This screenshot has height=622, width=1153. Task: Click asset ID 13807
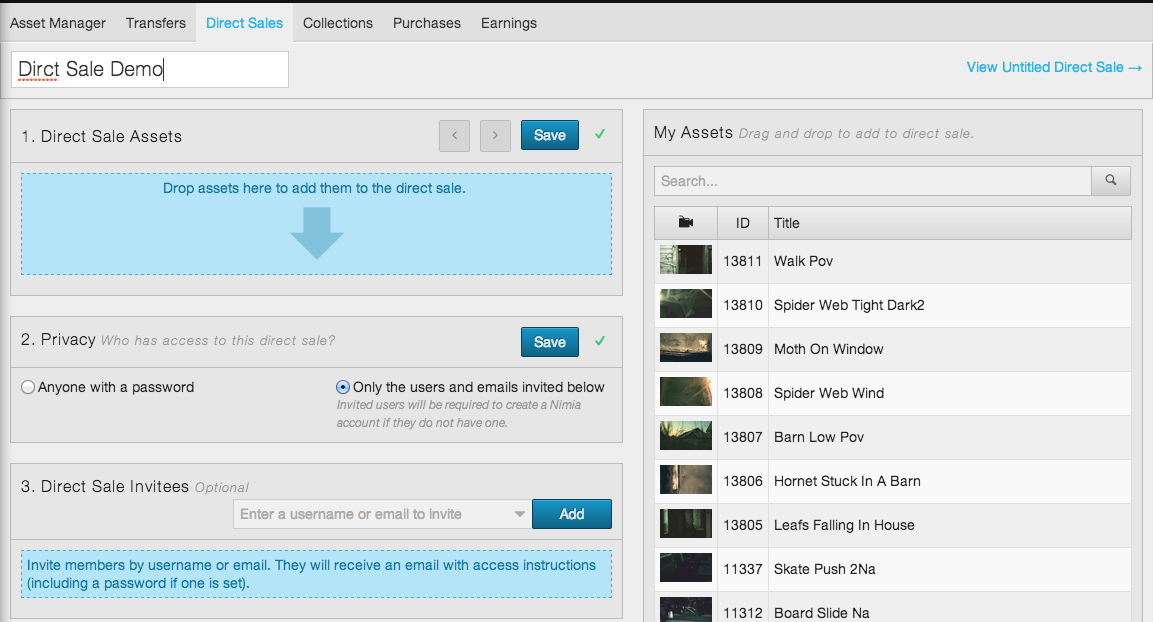(x=743, y=437)
